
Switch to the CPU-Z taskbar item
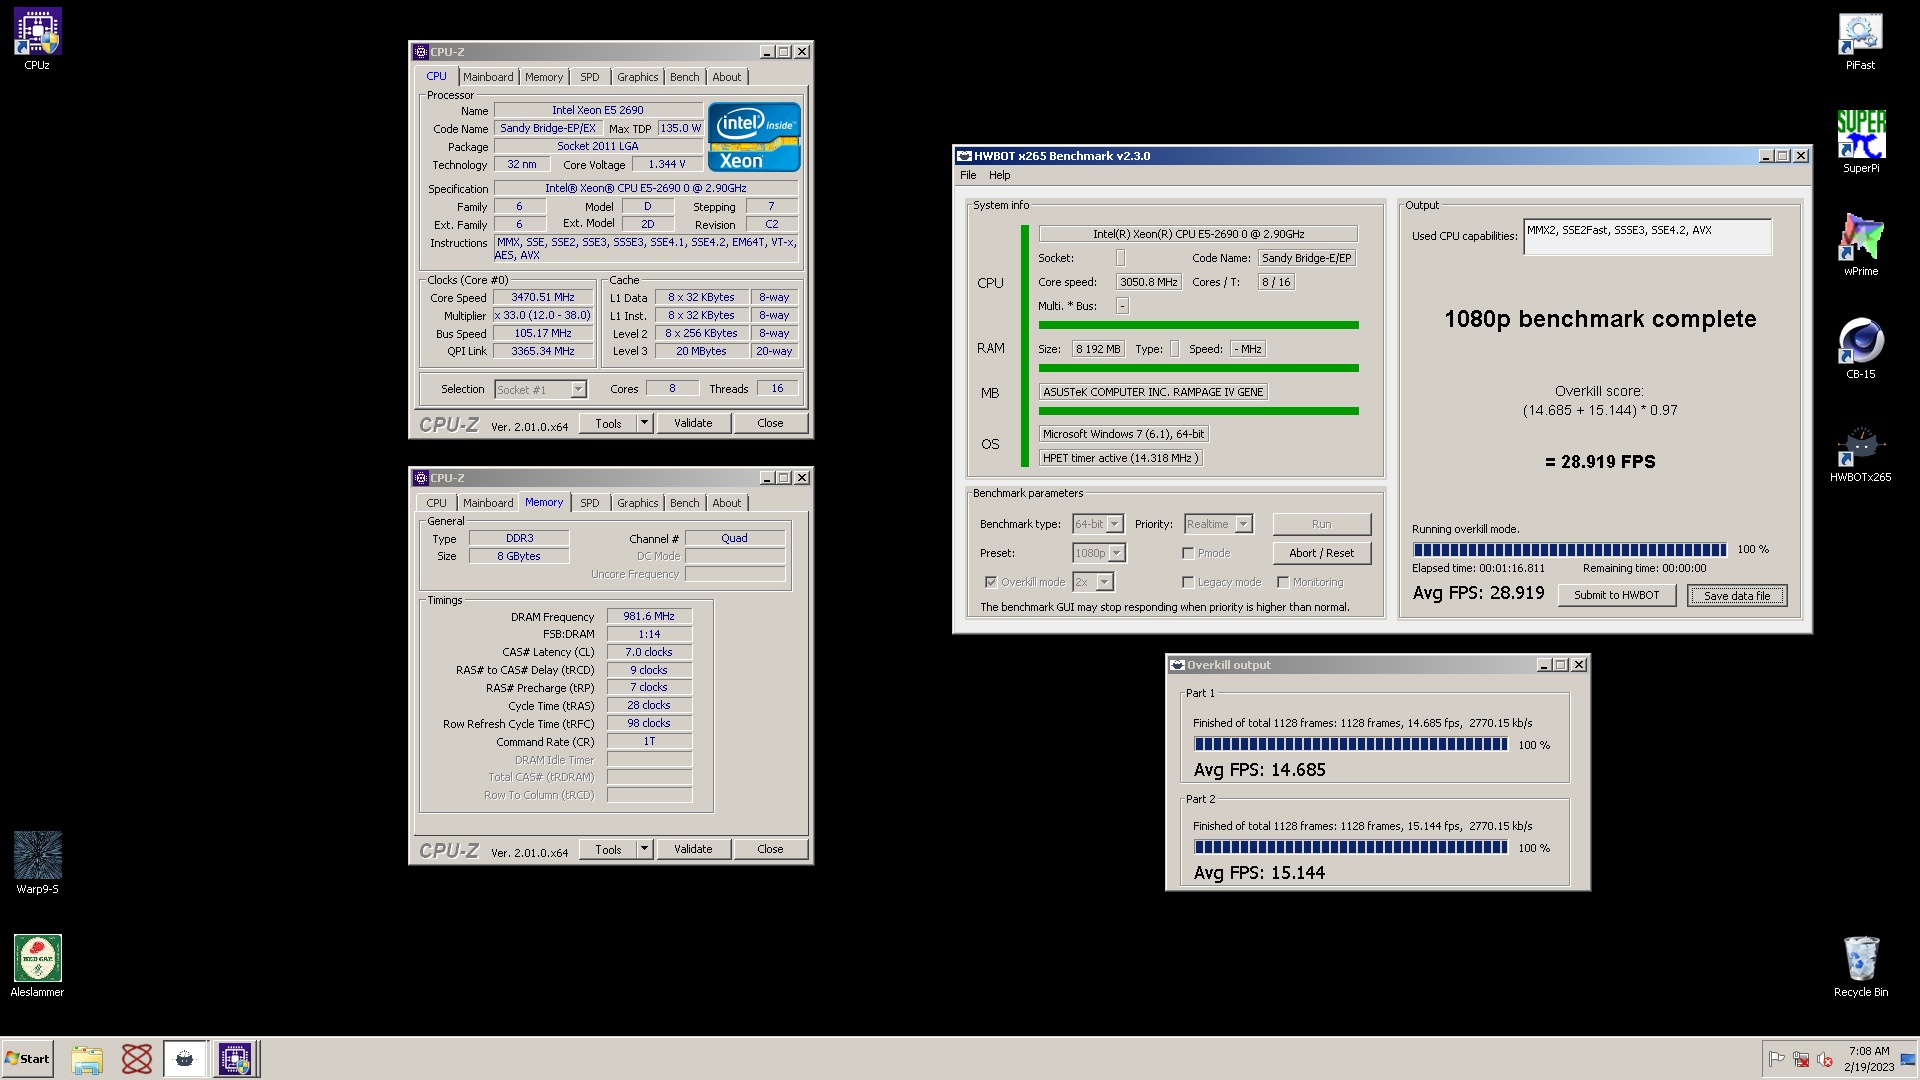(235, 1059)
